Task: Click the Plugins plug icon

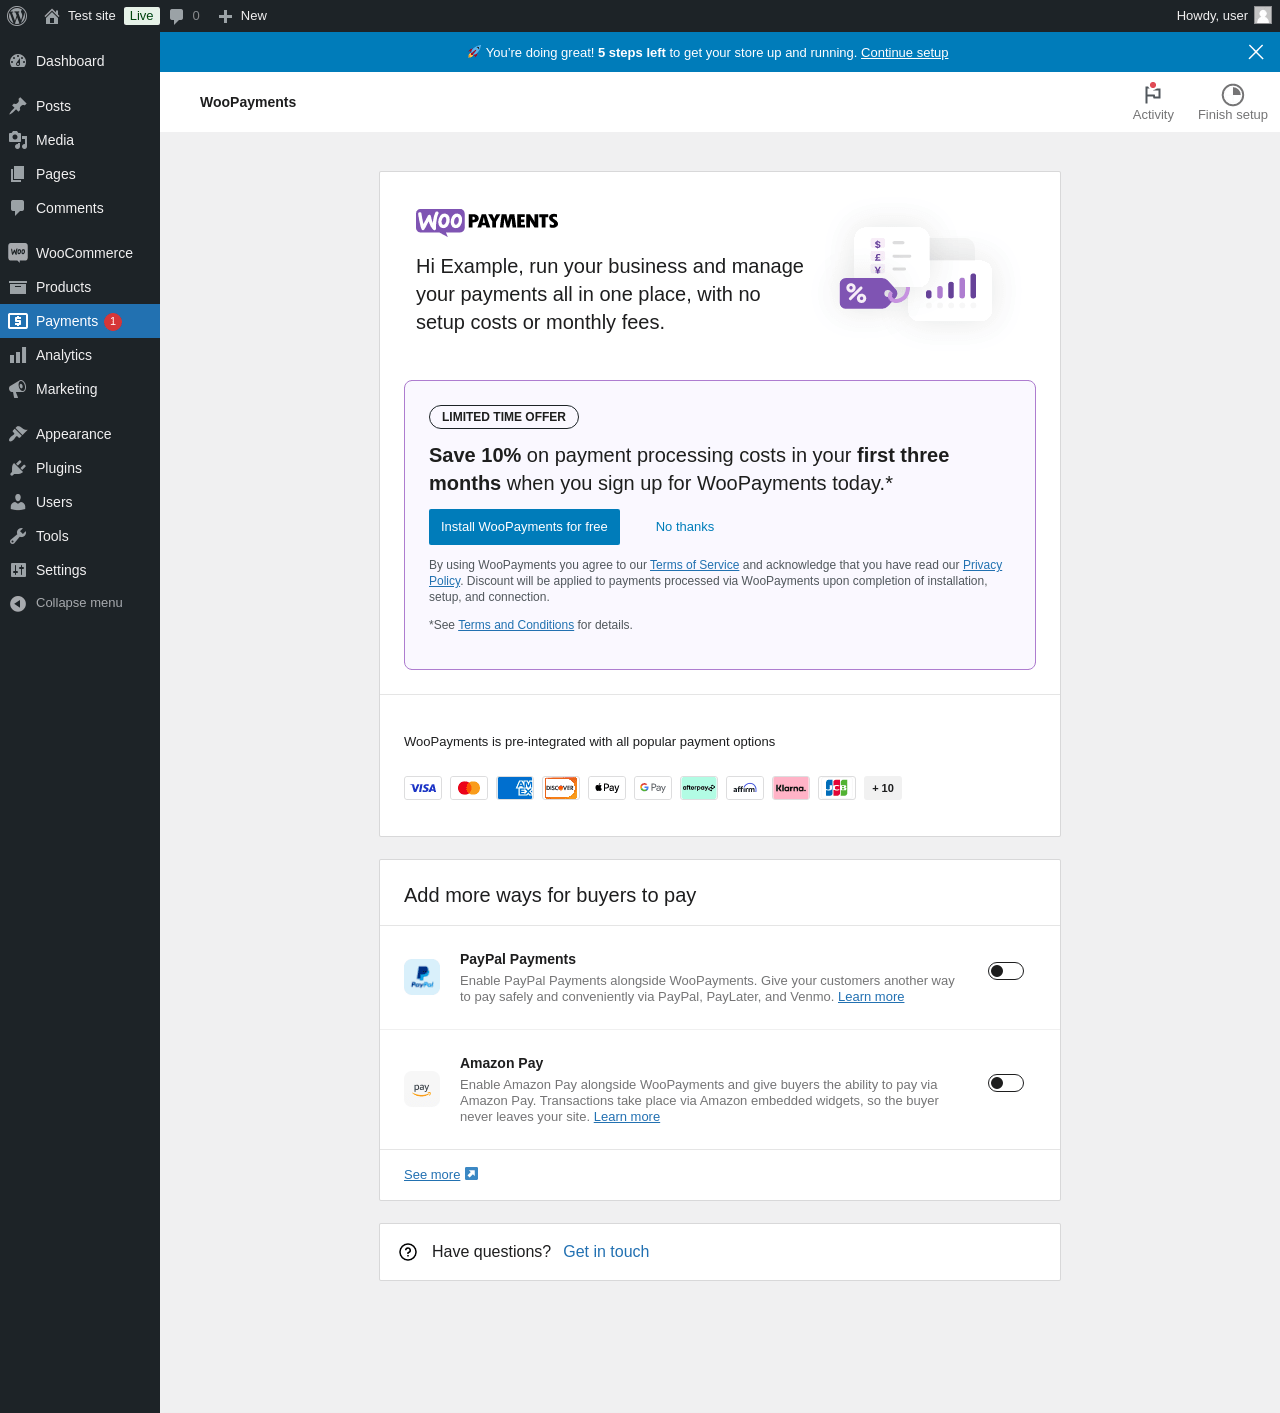Action: pos(18,468)
